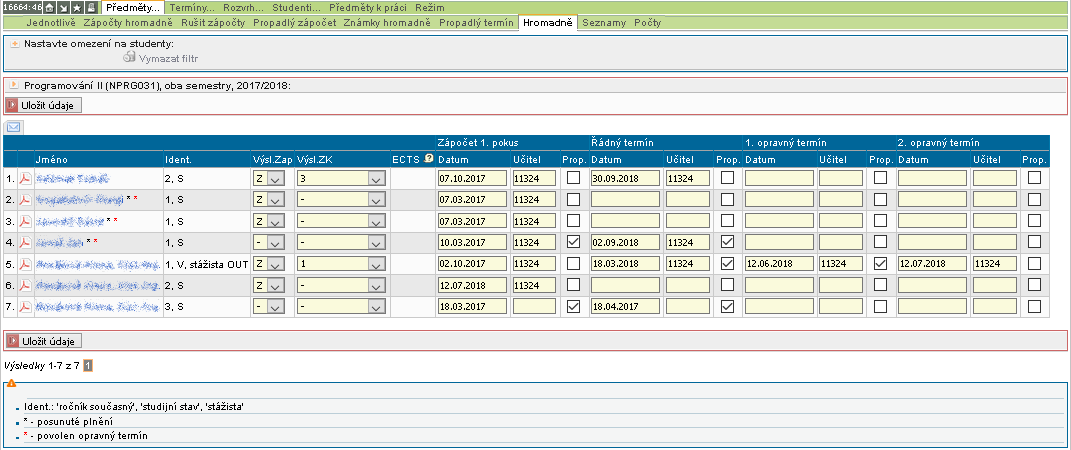1071x450 pixels.
Task: Click the home icon in top bar
Action: (50, 7)
